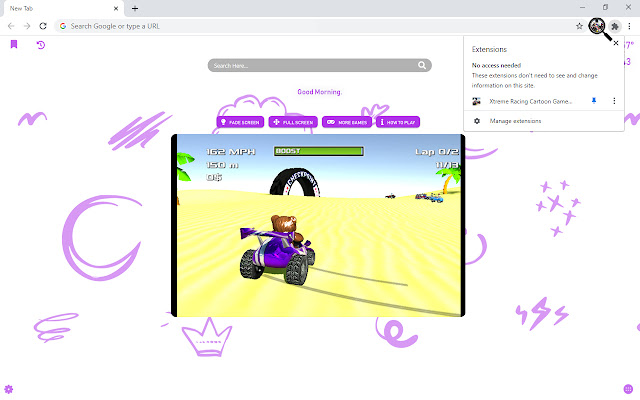
Task: Click the purple bookmark icon
Action: point(14,44)
